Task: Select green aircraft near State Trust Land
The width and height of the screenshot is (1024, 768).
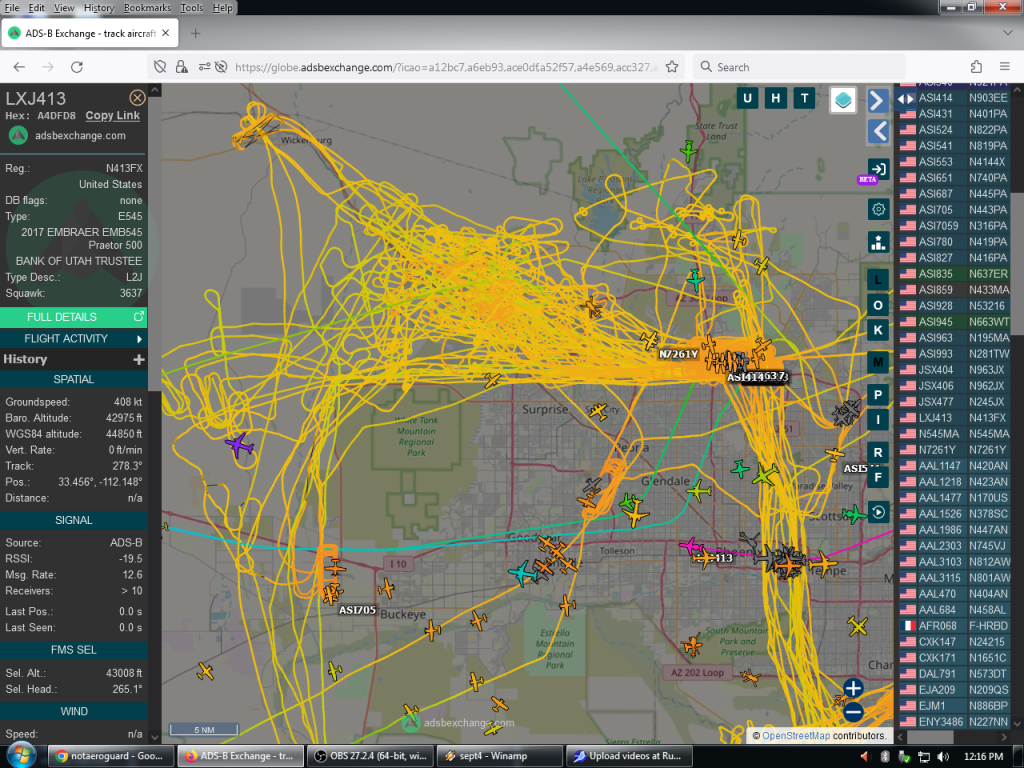Action: [x=688, y=151]
